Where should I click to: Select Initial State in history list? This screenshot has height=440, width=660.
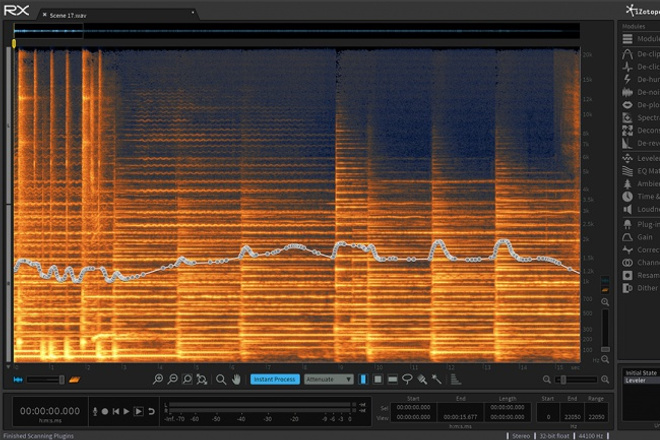tap(641, 373)
